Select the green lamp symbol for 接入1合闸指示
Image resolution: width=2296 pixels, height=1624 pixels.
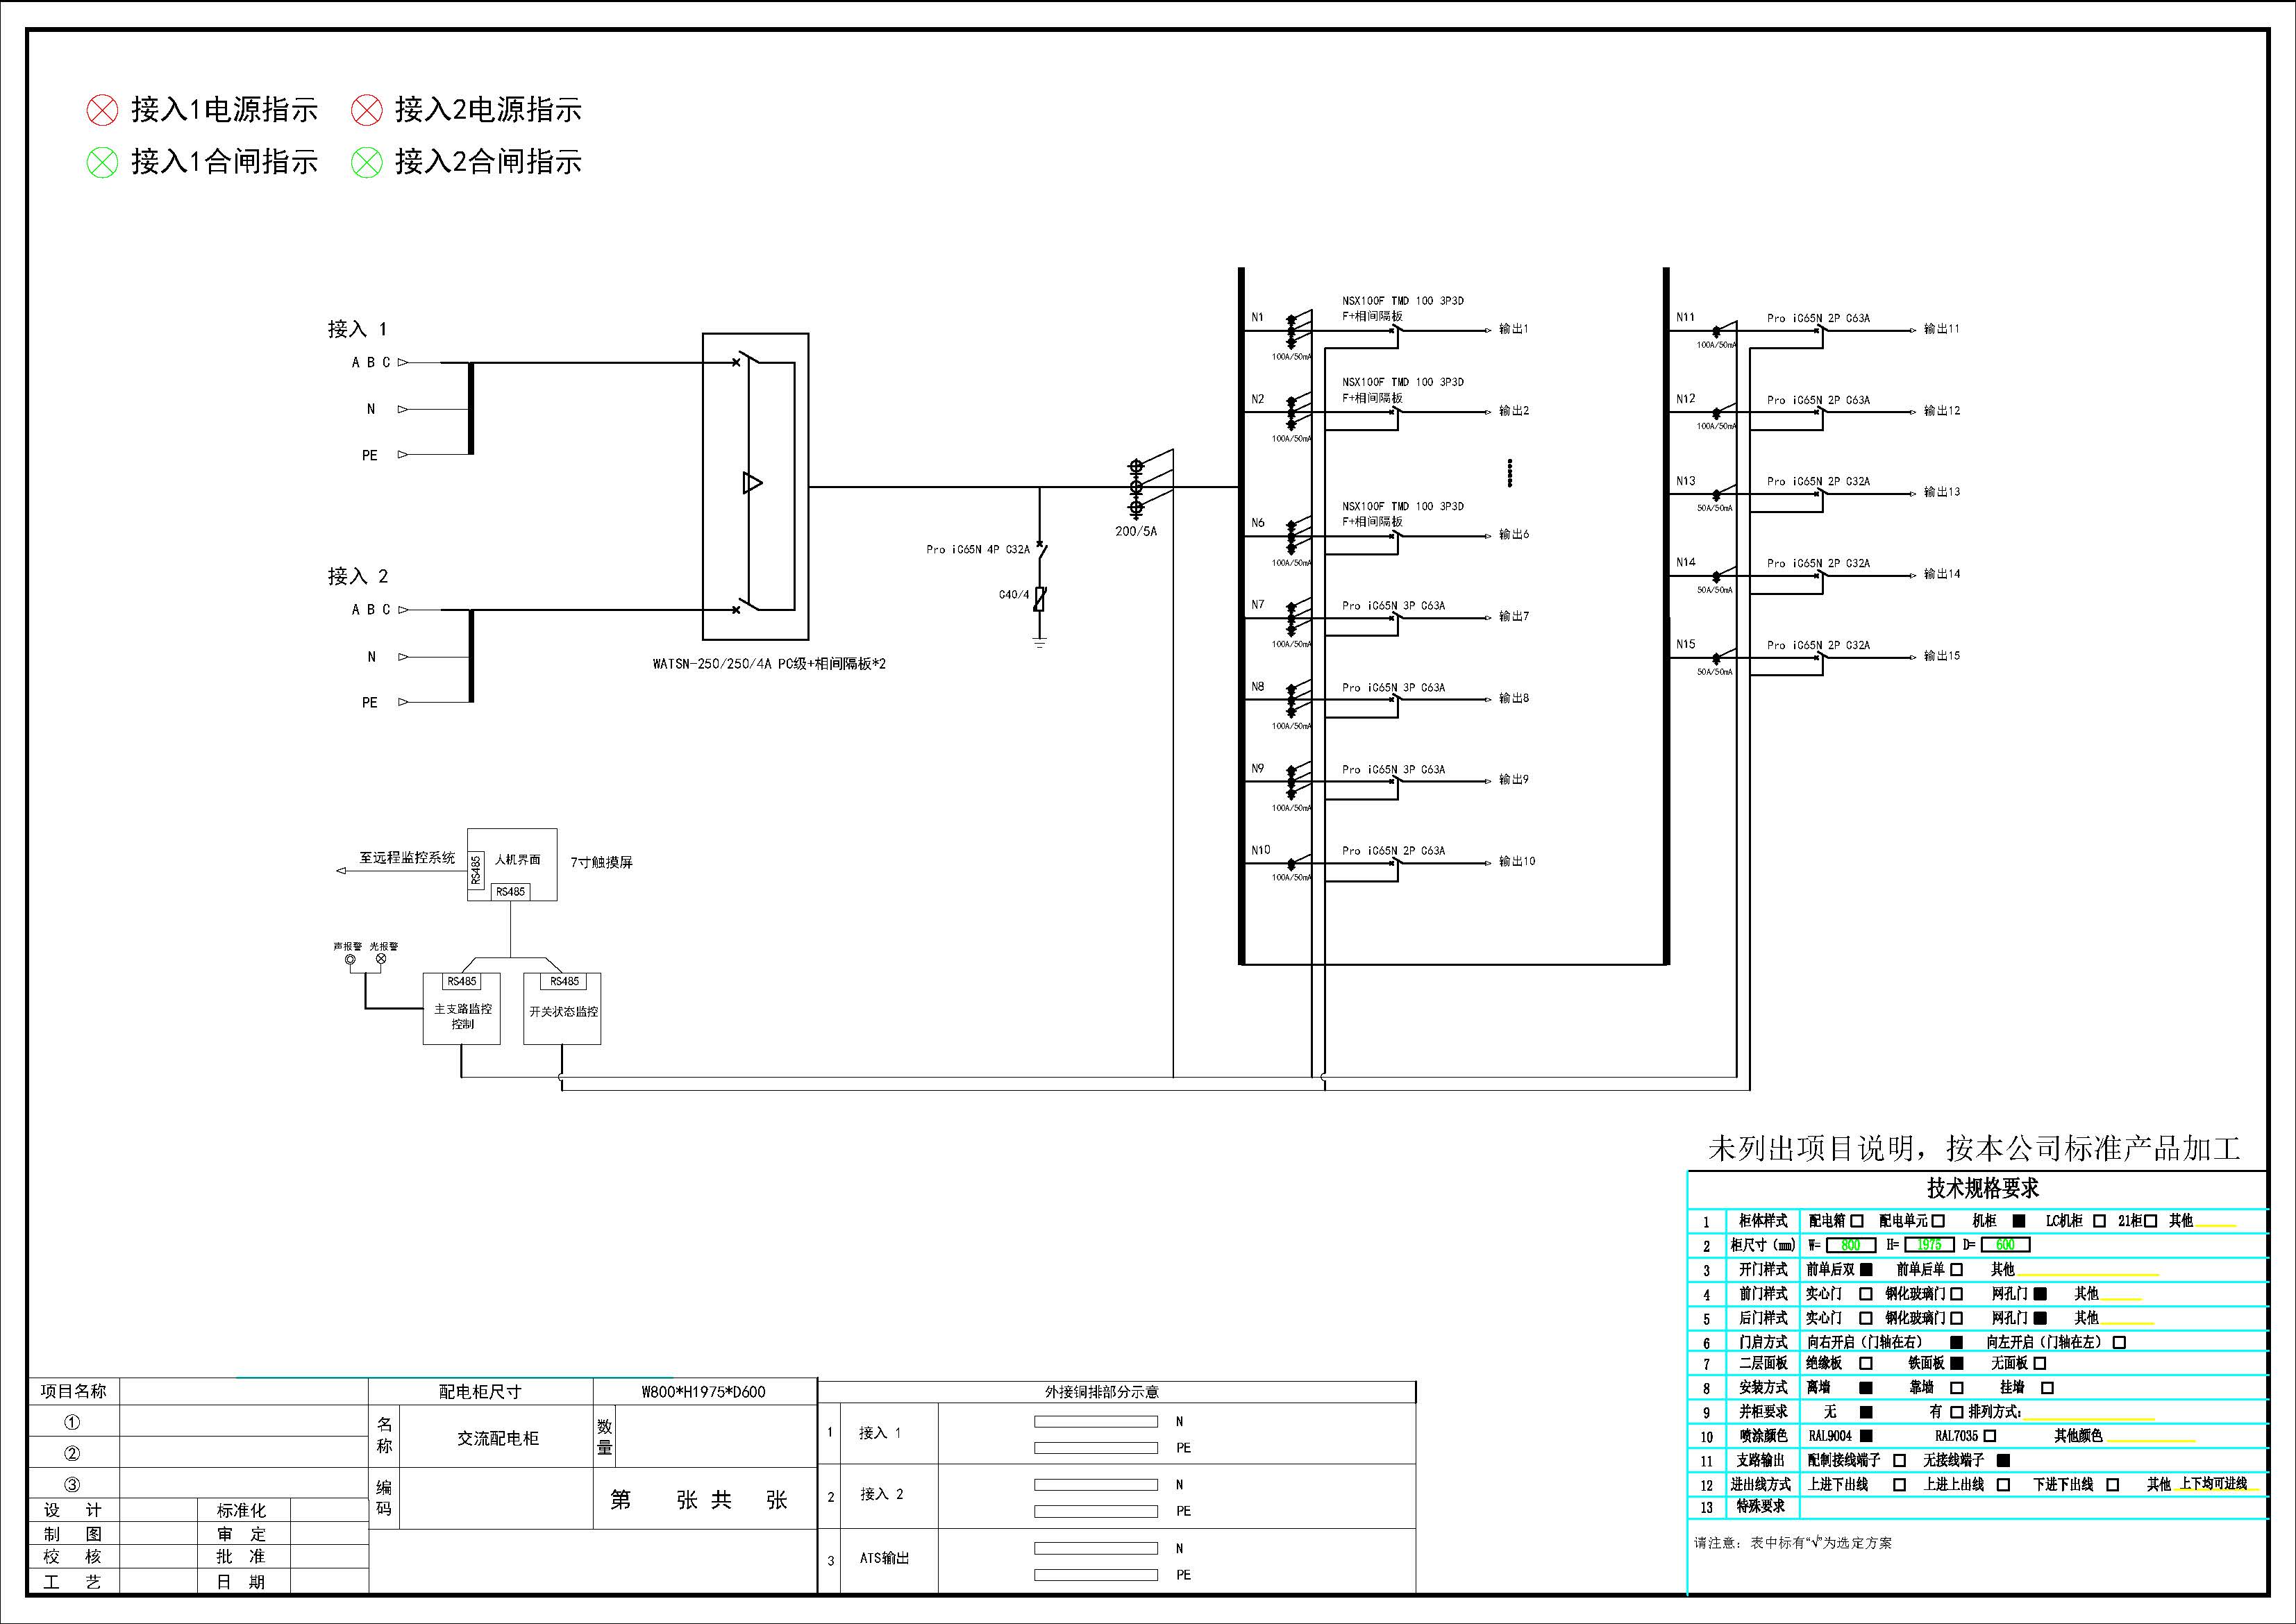[x=102, y=162]
